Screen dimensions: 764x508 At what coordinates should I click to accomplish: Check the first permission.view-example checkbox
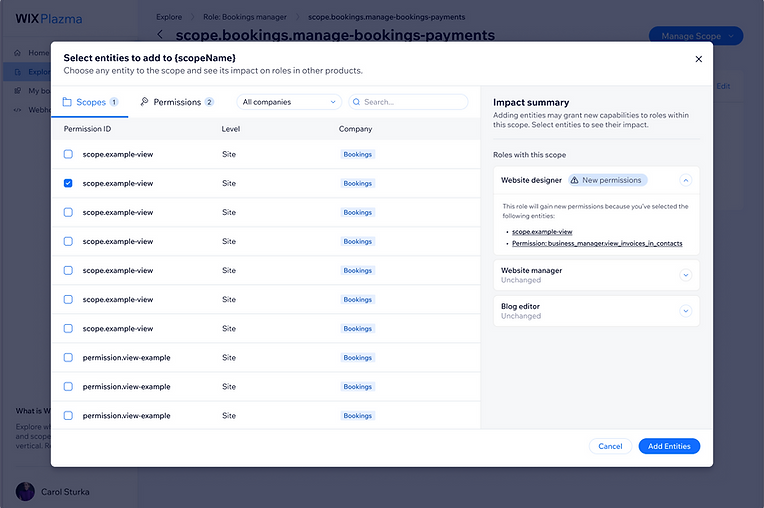tap(68, 357)
